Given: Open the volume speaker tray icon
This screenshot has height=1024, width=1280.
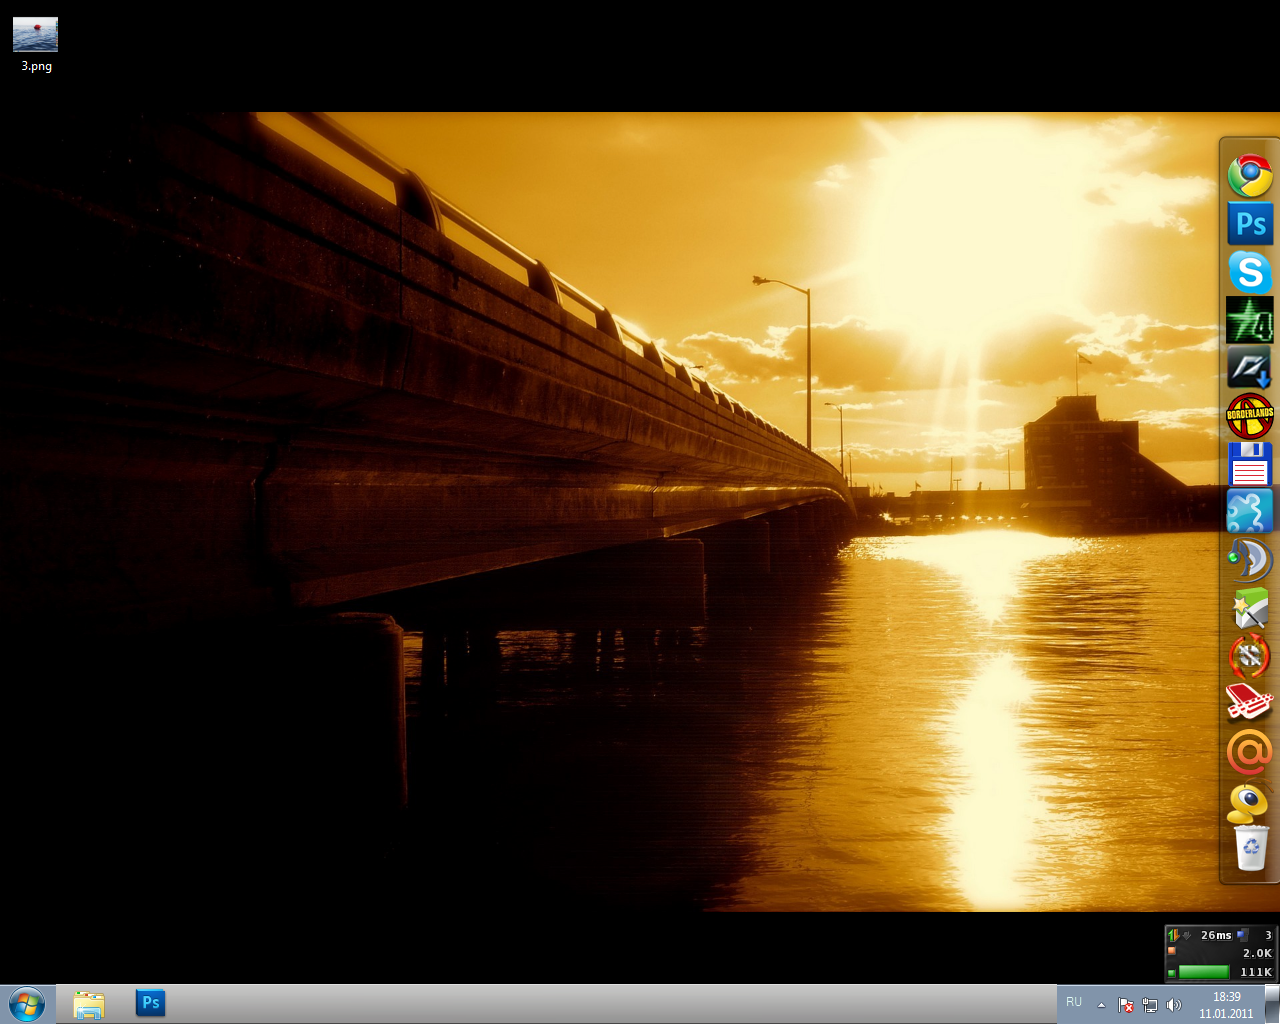Looking at the screenshot, I should [1174, 1005].
